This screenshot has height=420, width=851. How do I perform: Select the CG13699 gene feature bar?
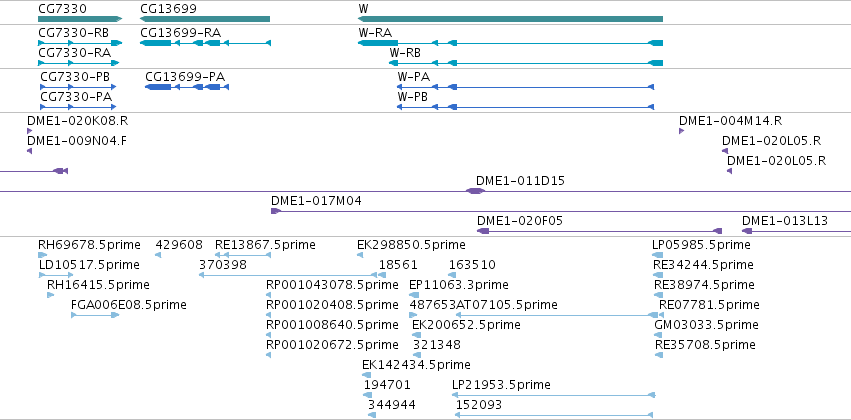205,19
